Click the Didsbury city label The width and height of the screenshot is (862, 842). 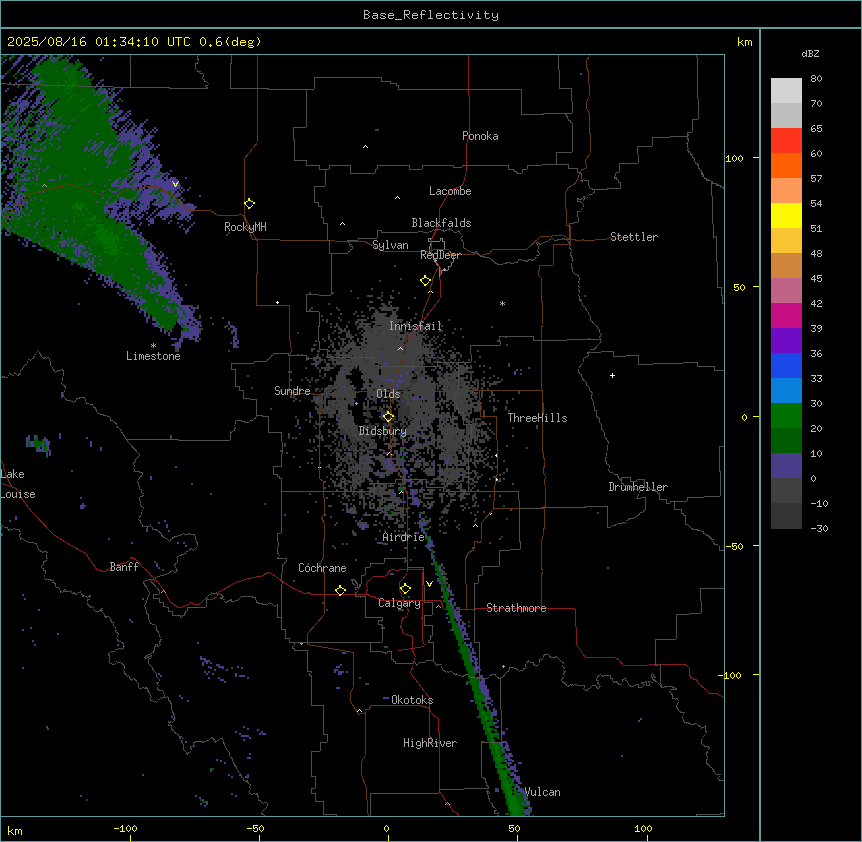[383, 431]
